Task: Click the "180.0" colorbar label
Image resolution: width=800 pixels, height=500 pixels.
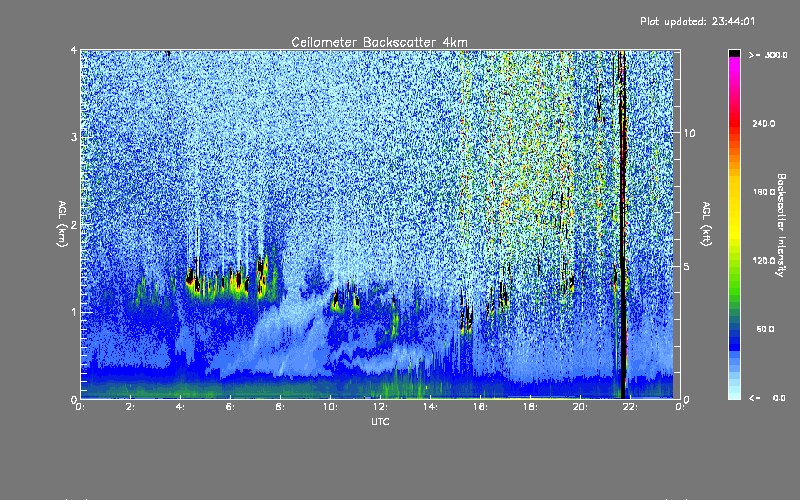Action: [x=764, y=192]
